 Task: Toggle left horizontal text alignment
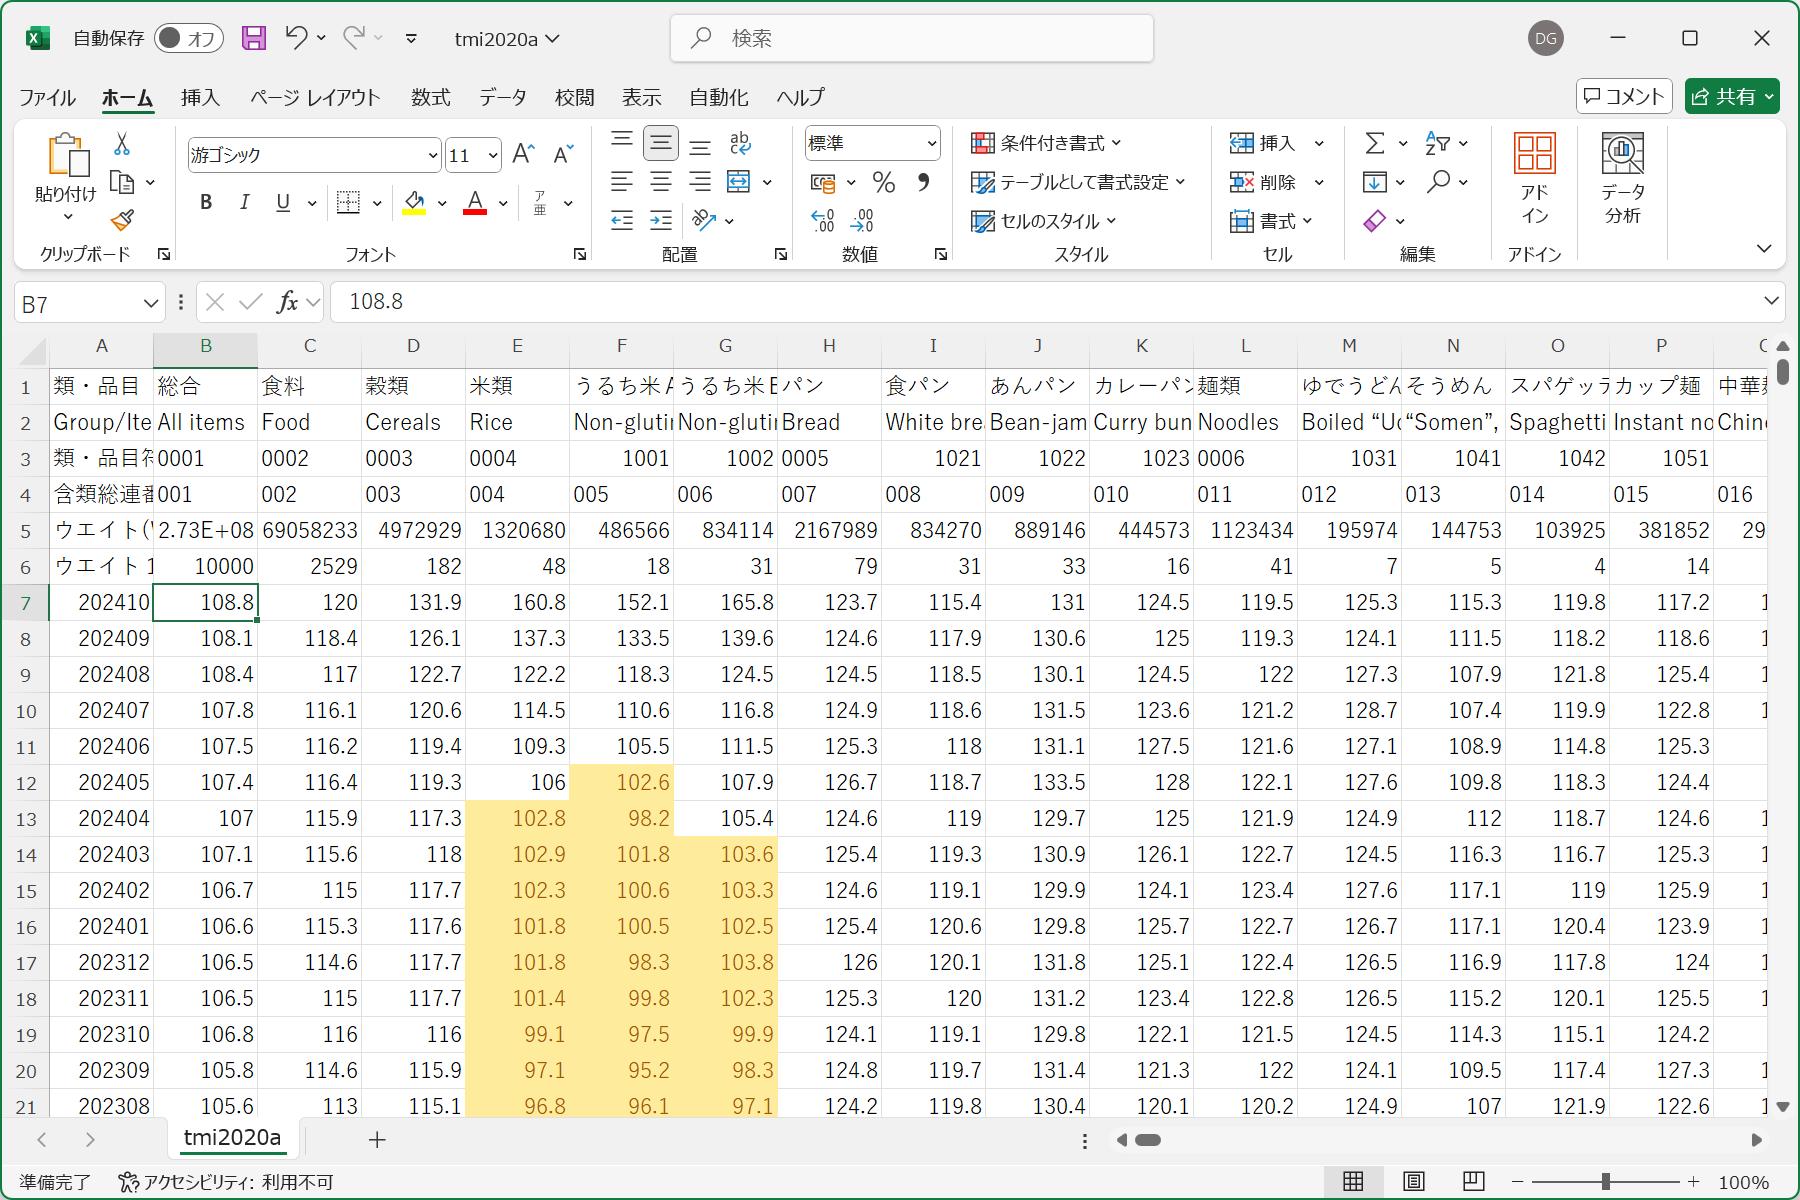click(x=622, y=181)
